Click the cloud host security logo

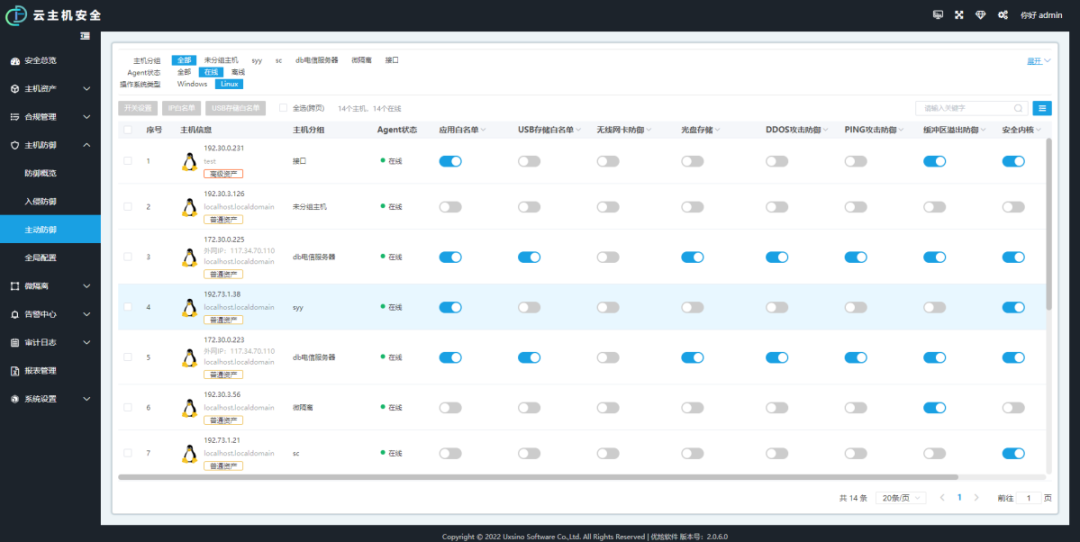(17, 14)
